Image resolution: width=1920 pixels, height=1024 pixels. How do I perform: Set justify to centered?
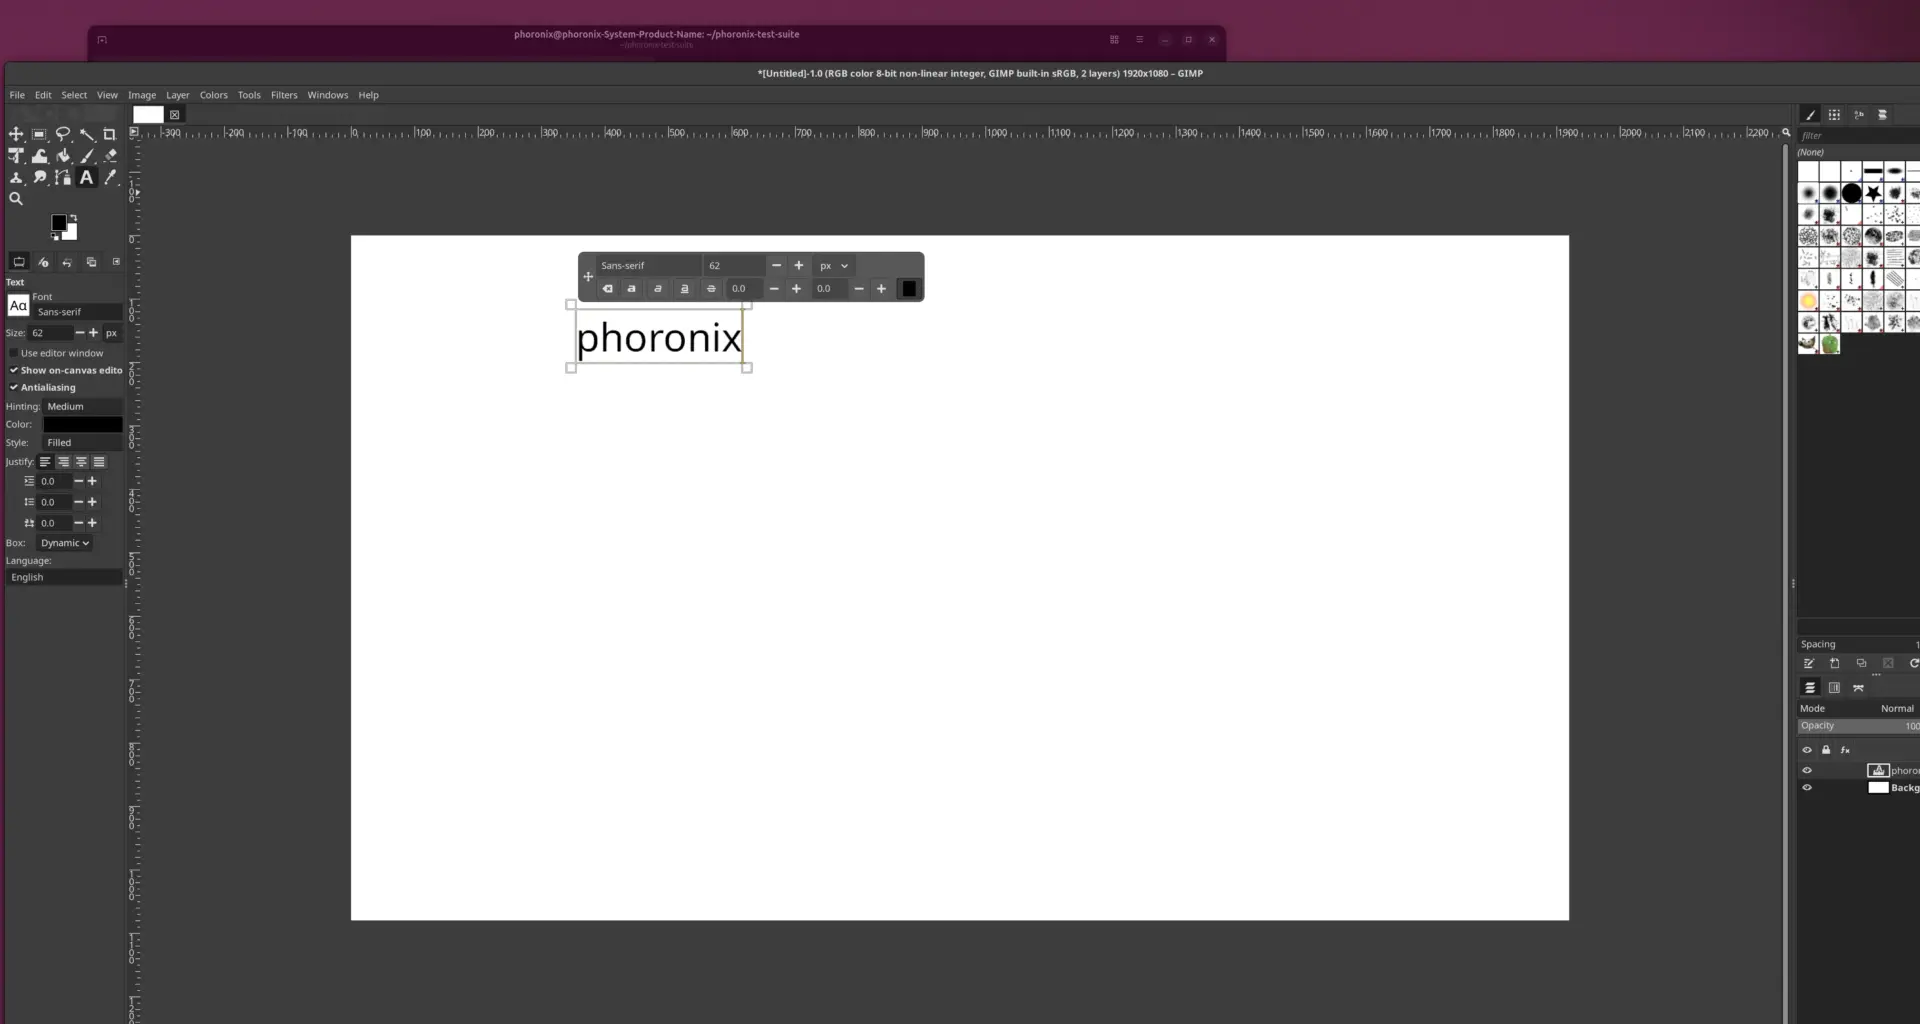pyautogui.click(x=81, y=462)
